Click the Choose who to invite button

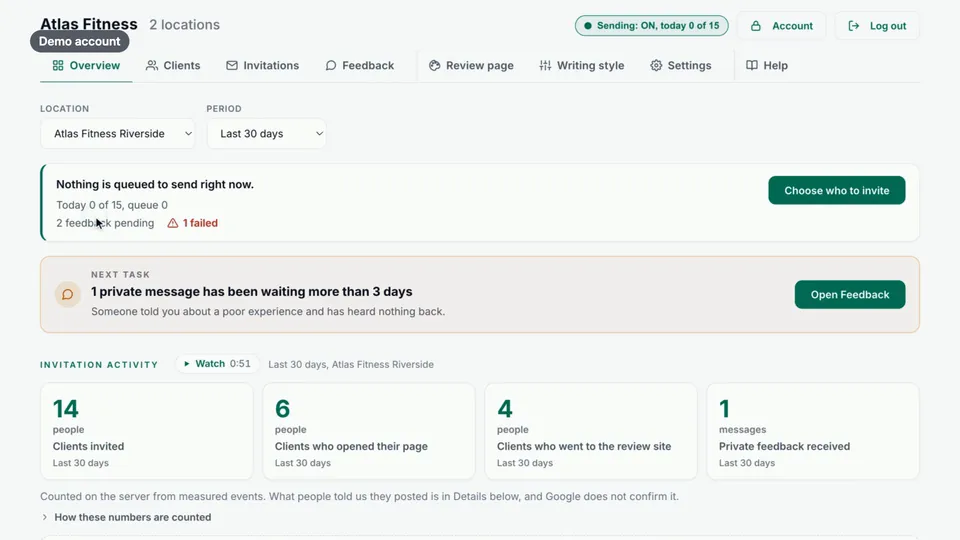836,190
